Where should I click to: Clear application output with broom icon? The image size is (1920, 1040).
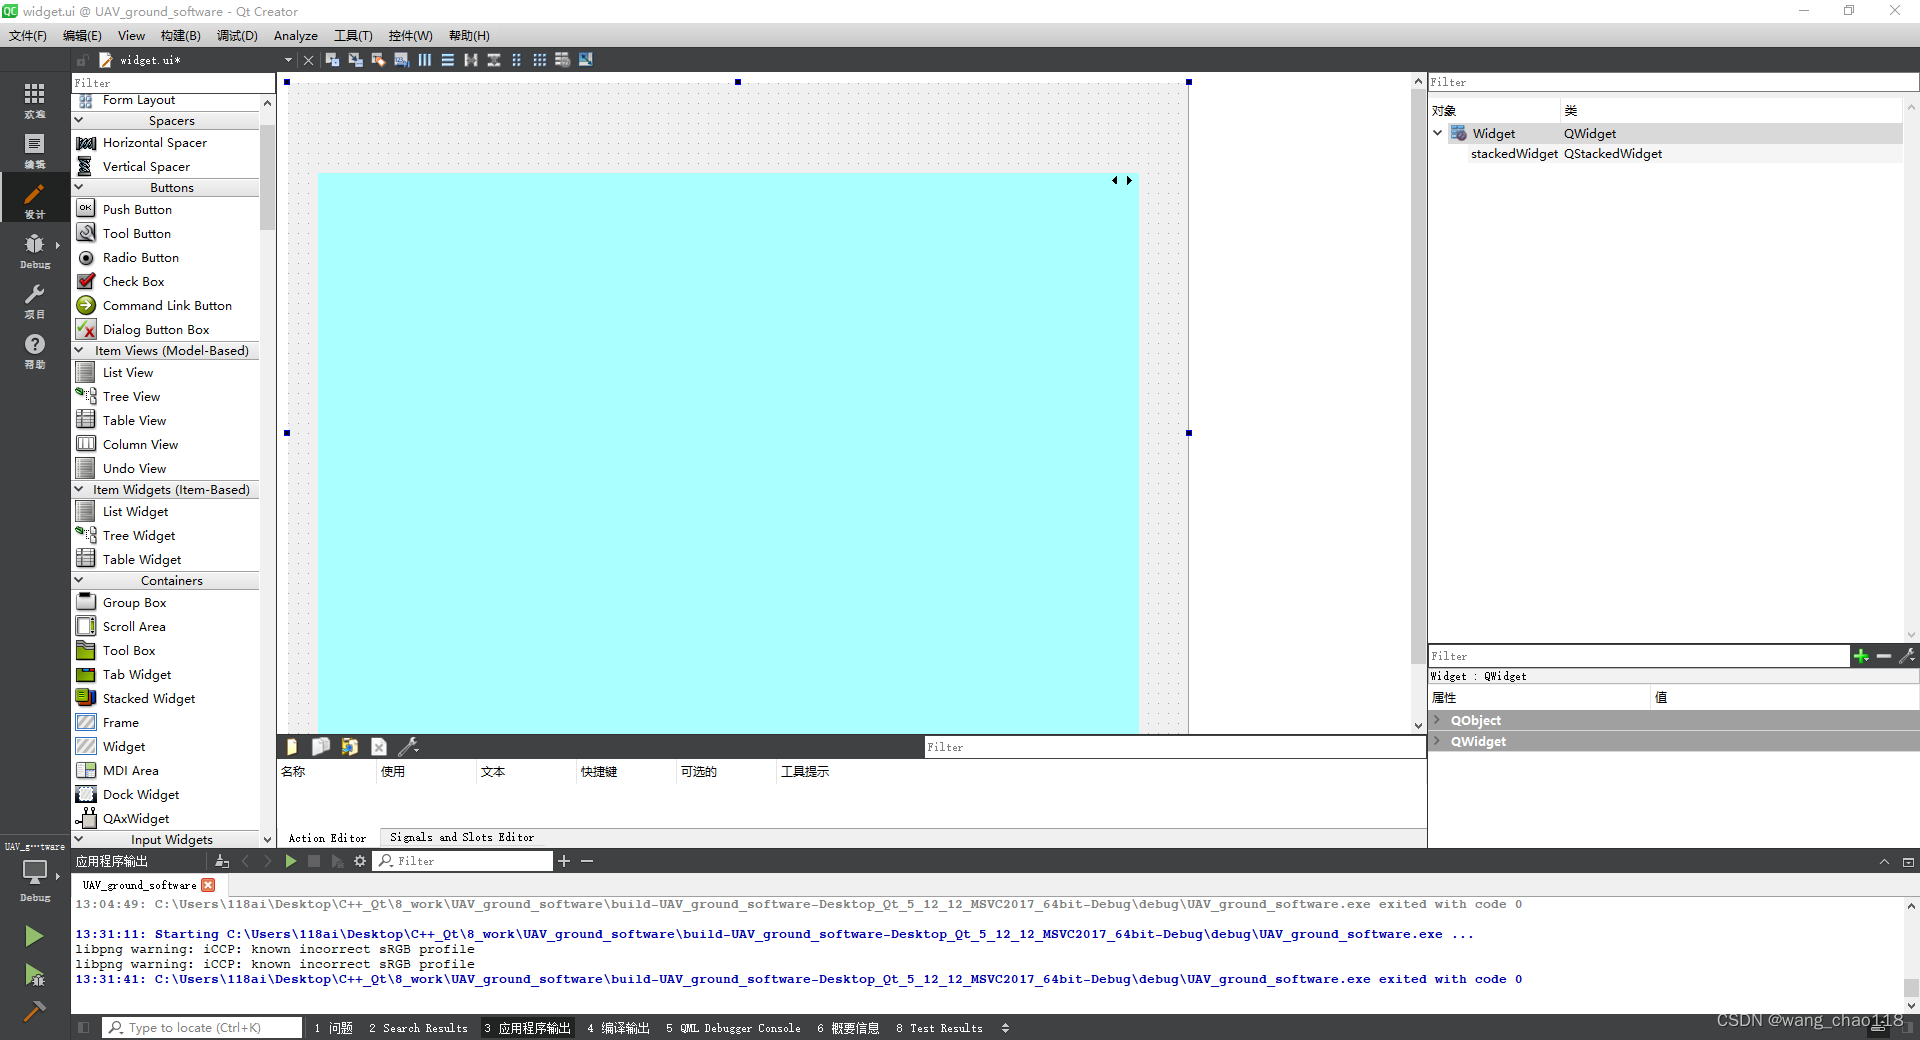tap(222, 861)
